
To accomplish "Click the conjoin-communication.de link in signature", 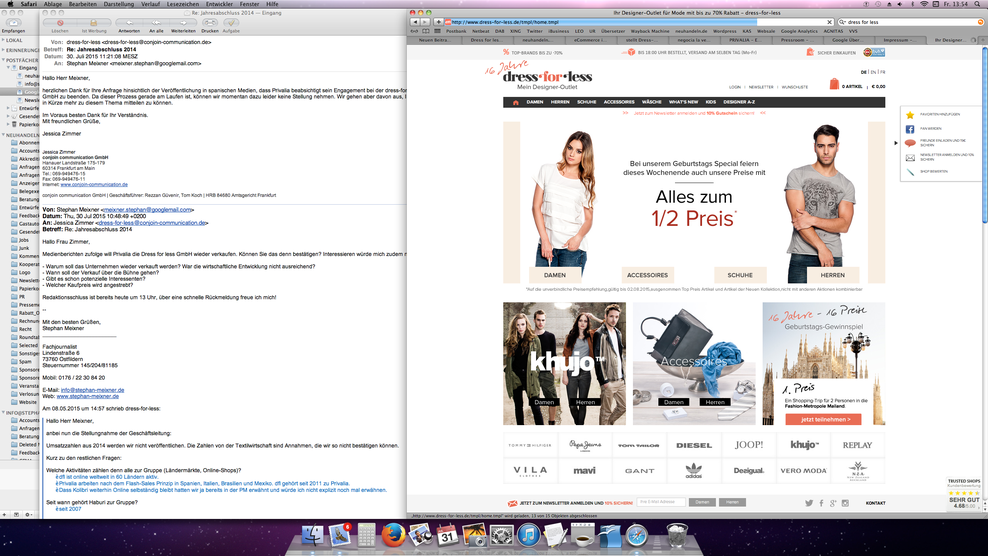I will click(x=94, y=185).
